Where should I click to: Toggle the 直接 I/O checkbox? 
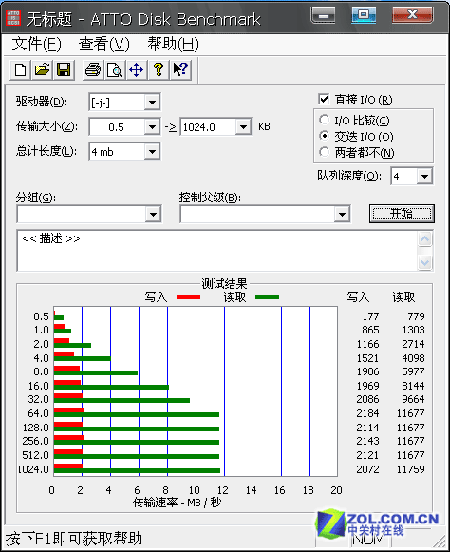[324, 99]
